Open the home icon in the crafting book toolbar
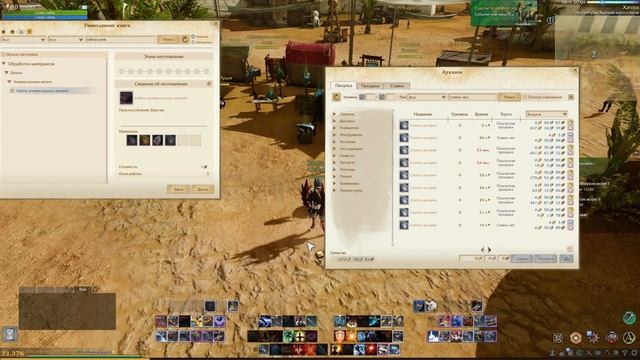640x360 pixels. [x=12, y=32]
